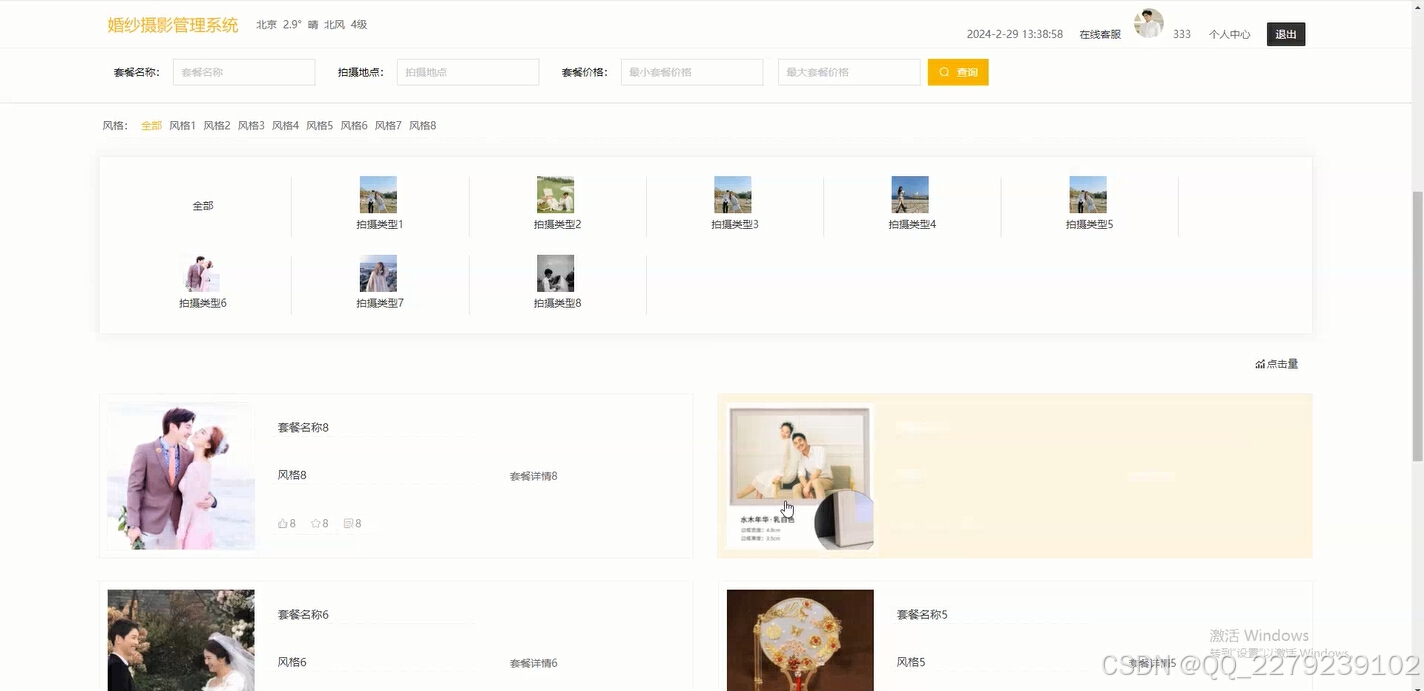The image size is (1424, 691).
Task: Click the 拍摄类型3 category
Action: click(x=732, y=195)
